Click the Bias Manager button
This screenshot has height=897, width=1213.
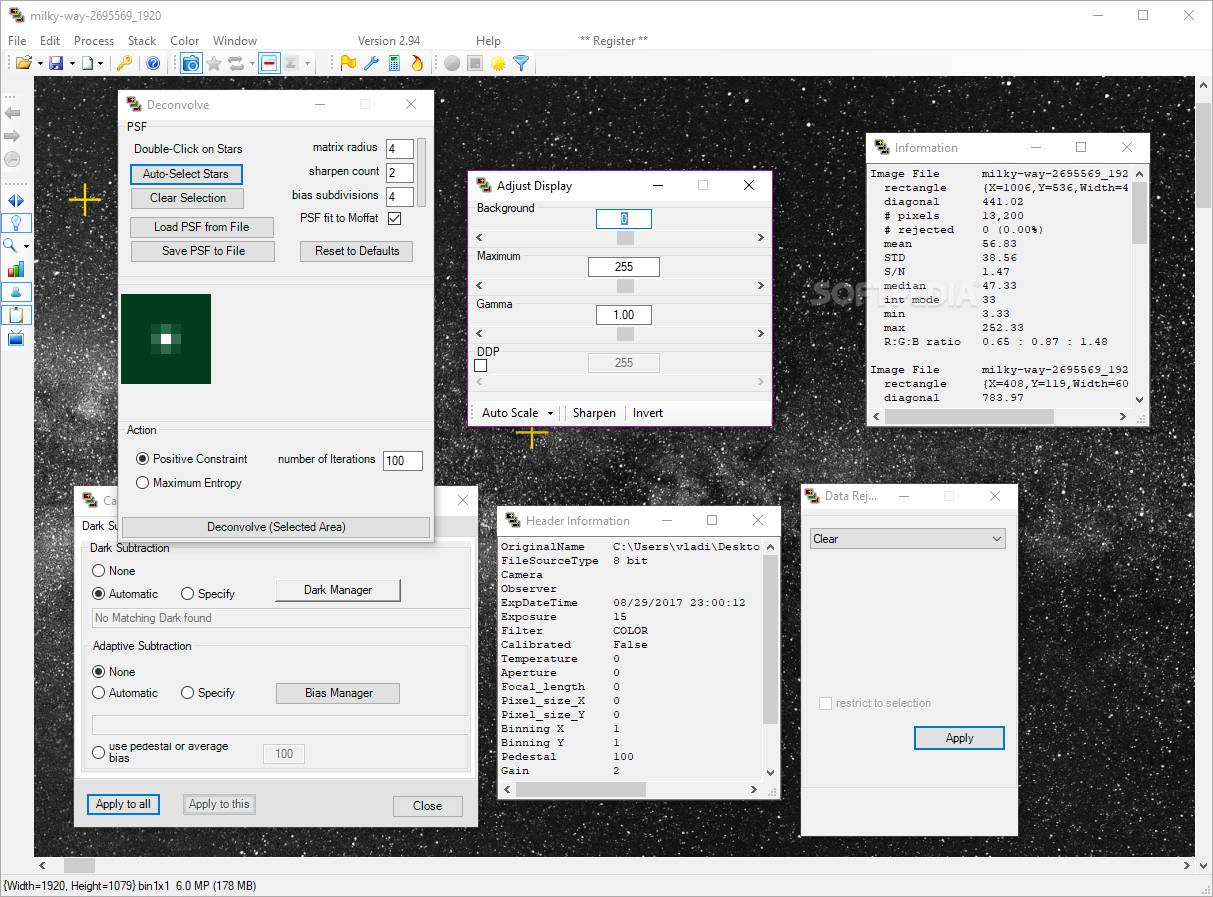tap(338, 693)
